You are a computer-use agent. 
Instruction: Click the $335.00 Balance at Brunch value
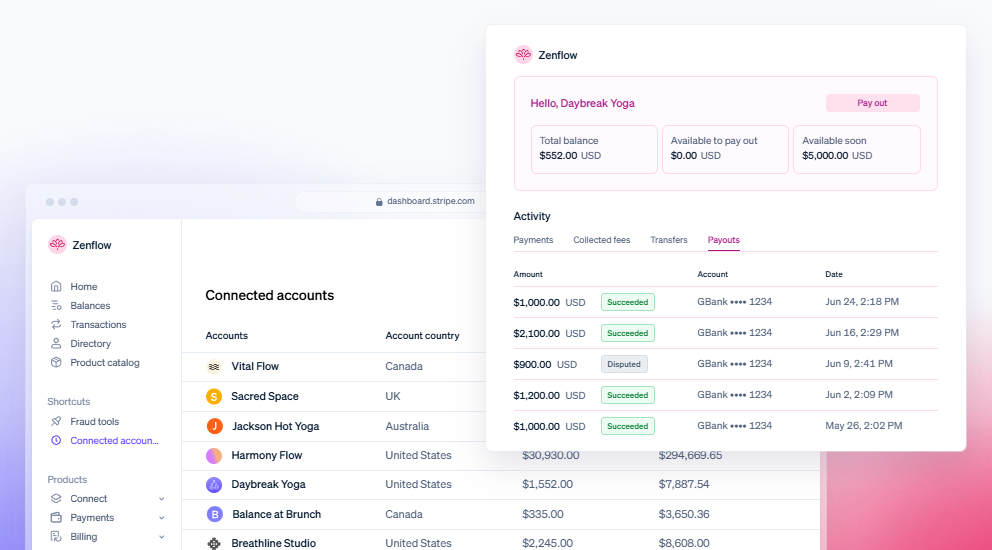(542, 514)
